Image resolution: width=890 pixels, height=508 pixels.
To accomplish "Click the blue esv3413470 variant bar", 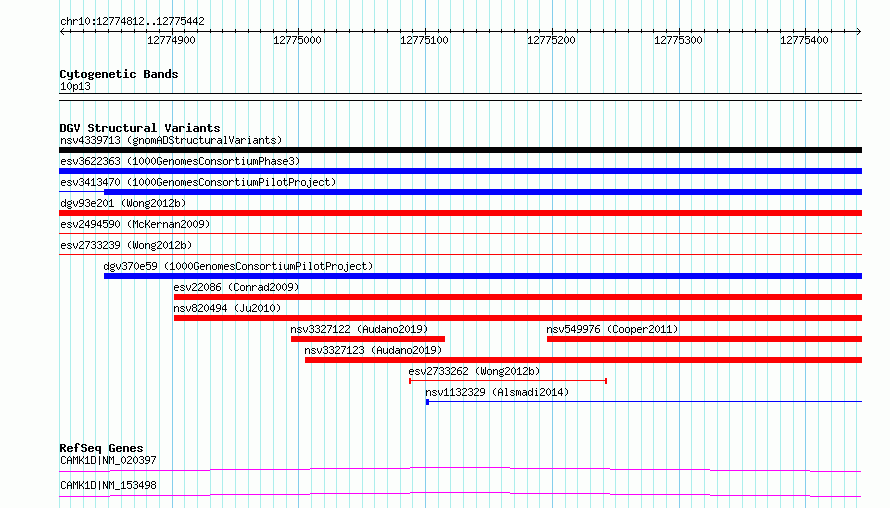I will (x=482, y=192).
